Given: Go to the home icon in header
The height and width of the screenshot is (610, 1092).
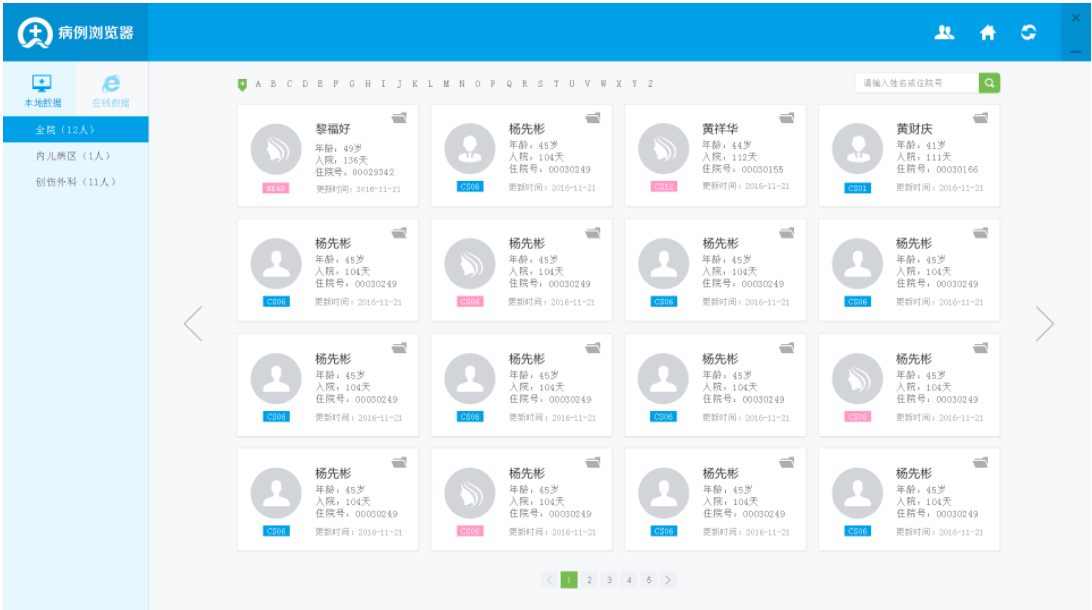Looking at the screenshot, I should pos(988,32).
